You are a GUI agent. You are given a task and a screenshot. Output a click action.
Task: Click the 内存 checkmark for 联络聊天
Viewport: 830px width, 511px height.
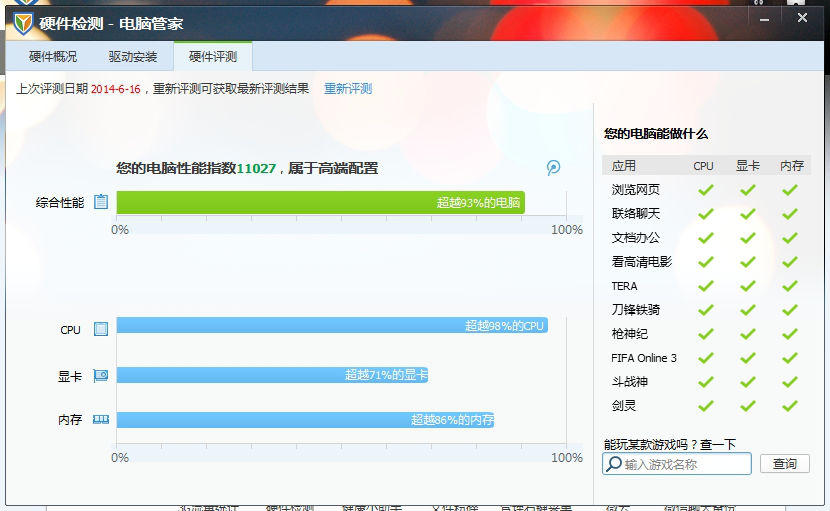pyautogui.click(x=790, y=213)
